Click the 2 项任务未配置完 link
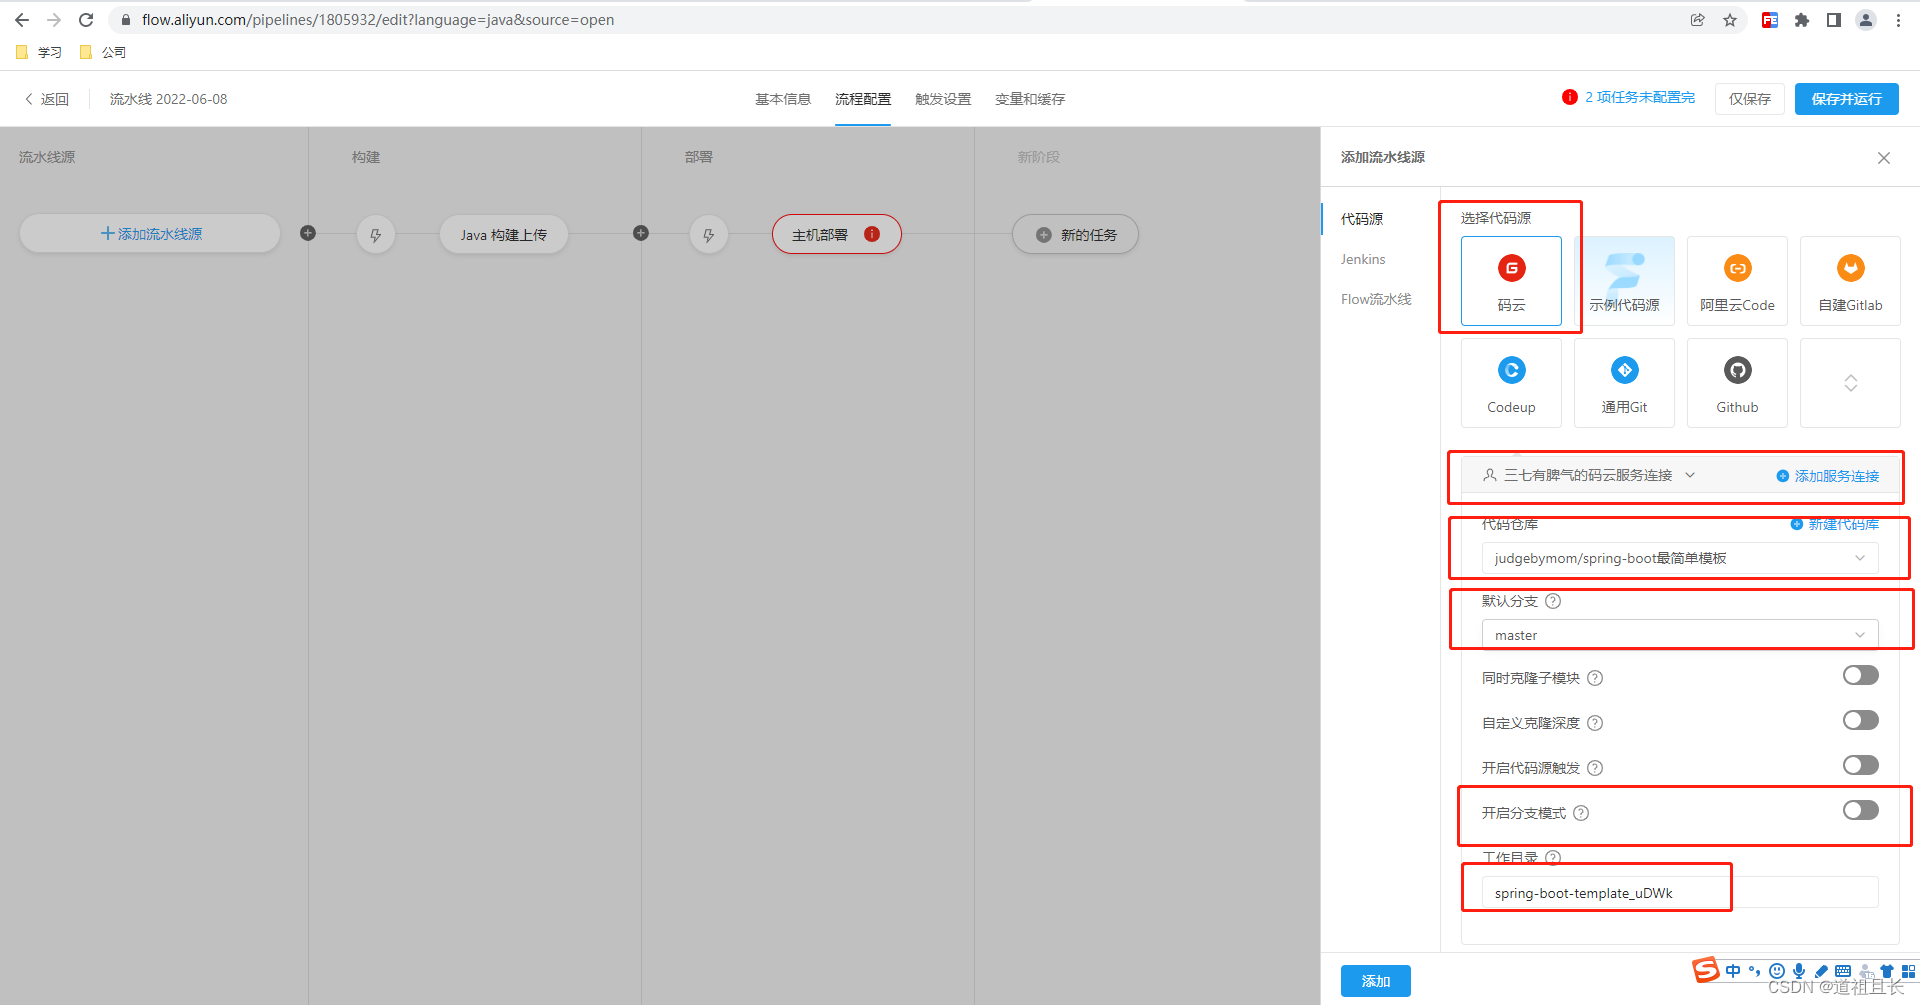The image size is (1920, 1005). (1640, 97)
